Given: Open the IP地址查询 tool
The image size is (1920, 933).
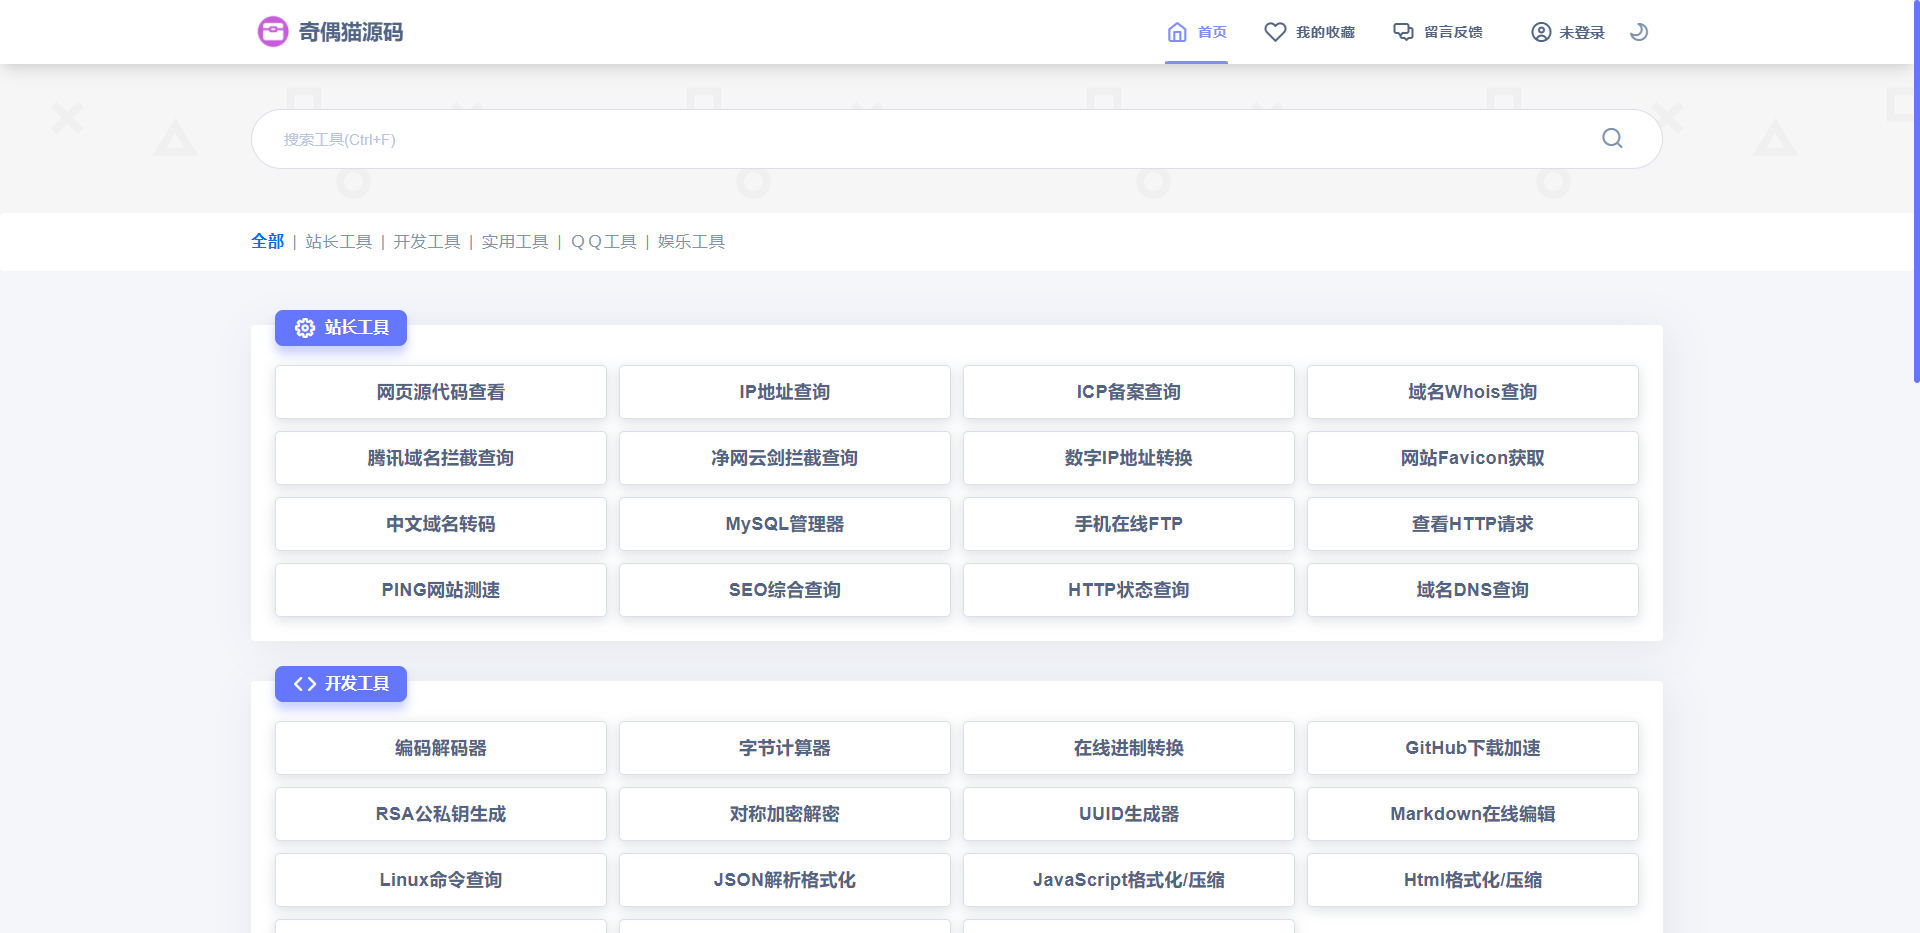Looking at the screenshot, I should (x=785, y=392).
